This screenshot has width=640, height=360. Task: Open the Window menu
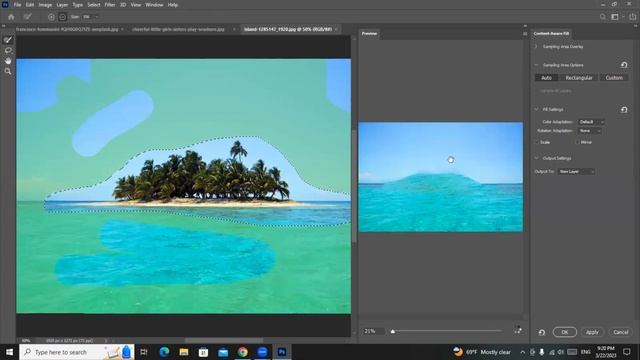click(154, 5)
